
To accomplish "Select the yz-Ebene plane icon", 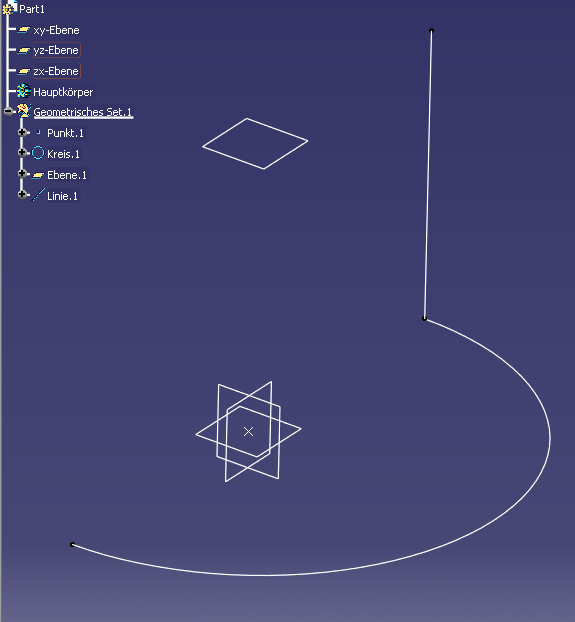I will pyautogui.click(x=24, y=50).
